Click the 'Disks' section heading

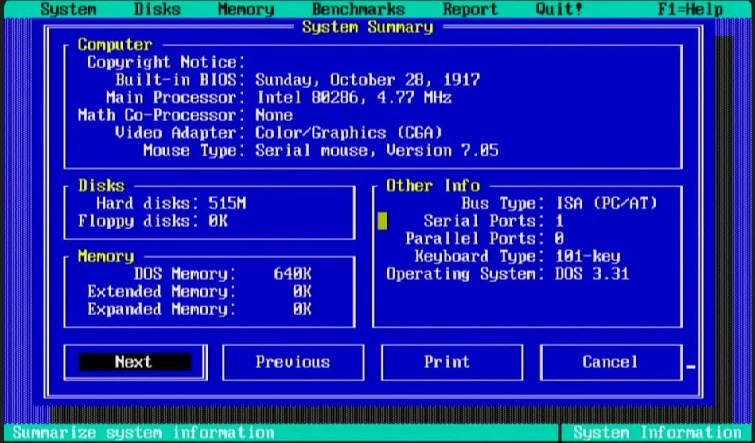click(x=101, y=186)
